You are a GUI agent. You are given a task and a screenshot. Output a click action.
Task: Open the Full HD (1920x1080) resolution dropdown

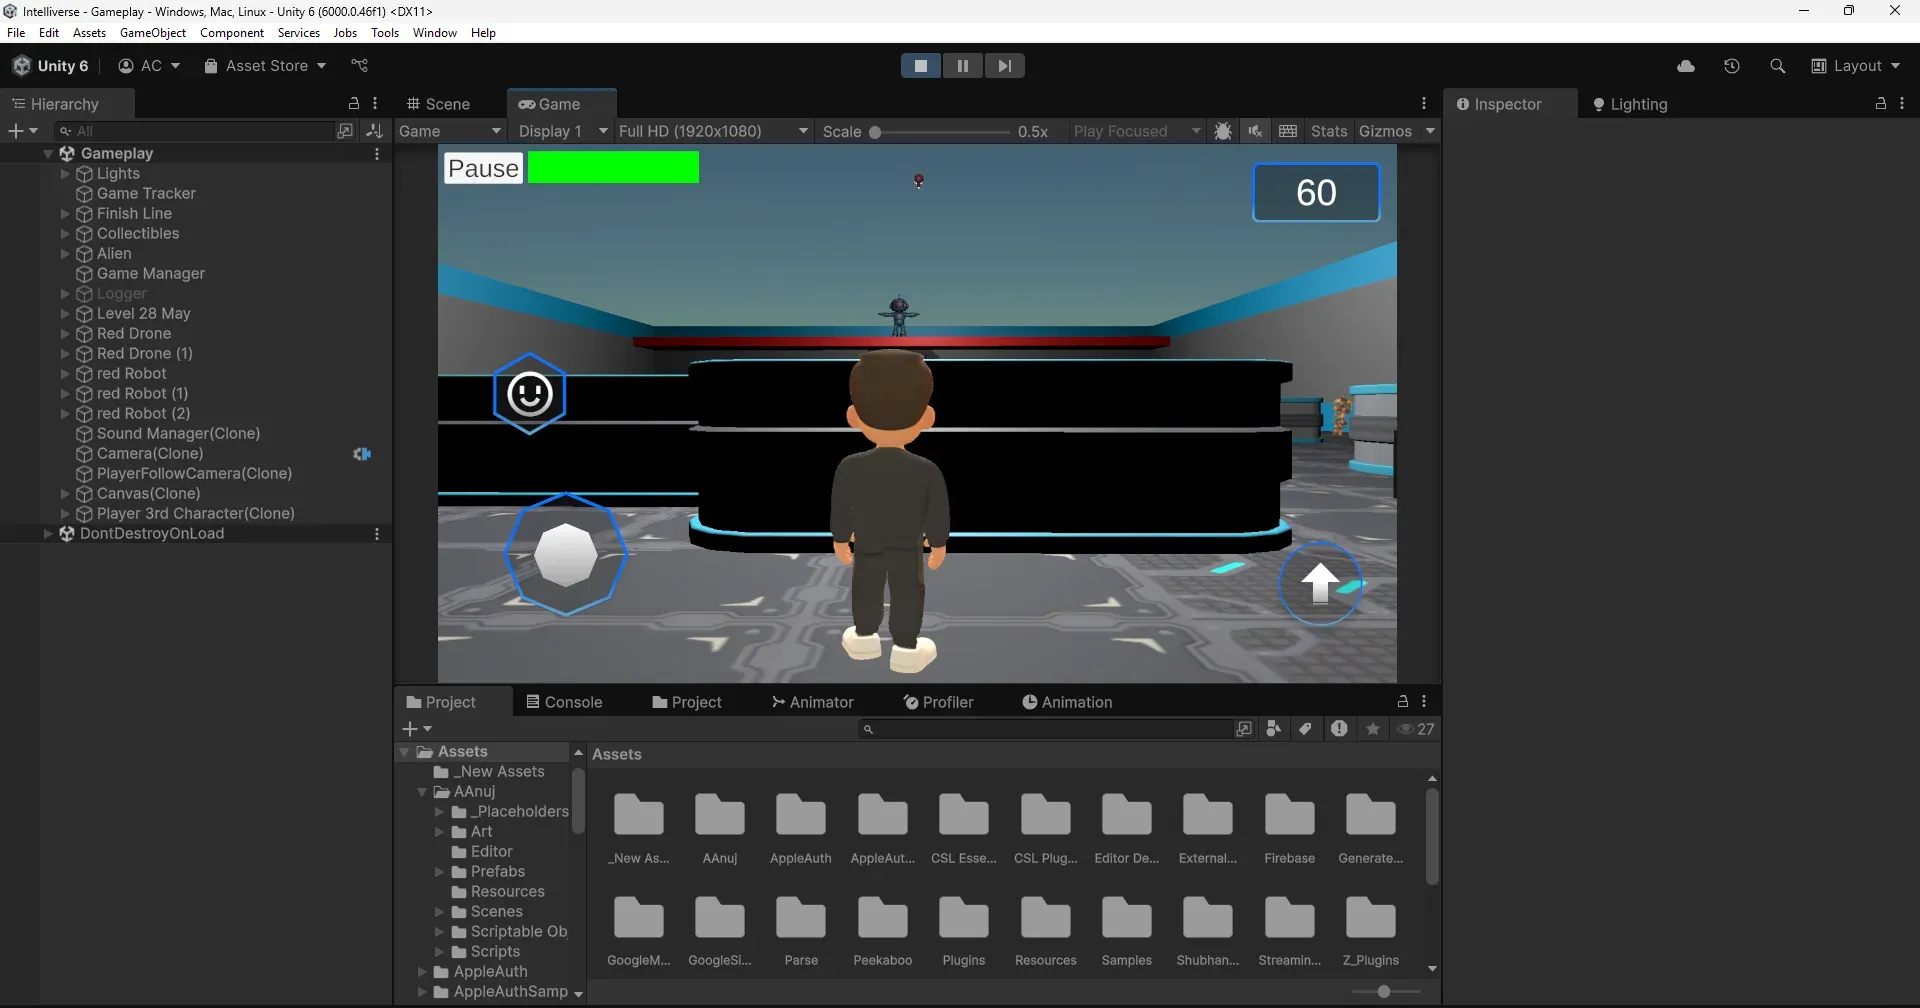(713, 131)
